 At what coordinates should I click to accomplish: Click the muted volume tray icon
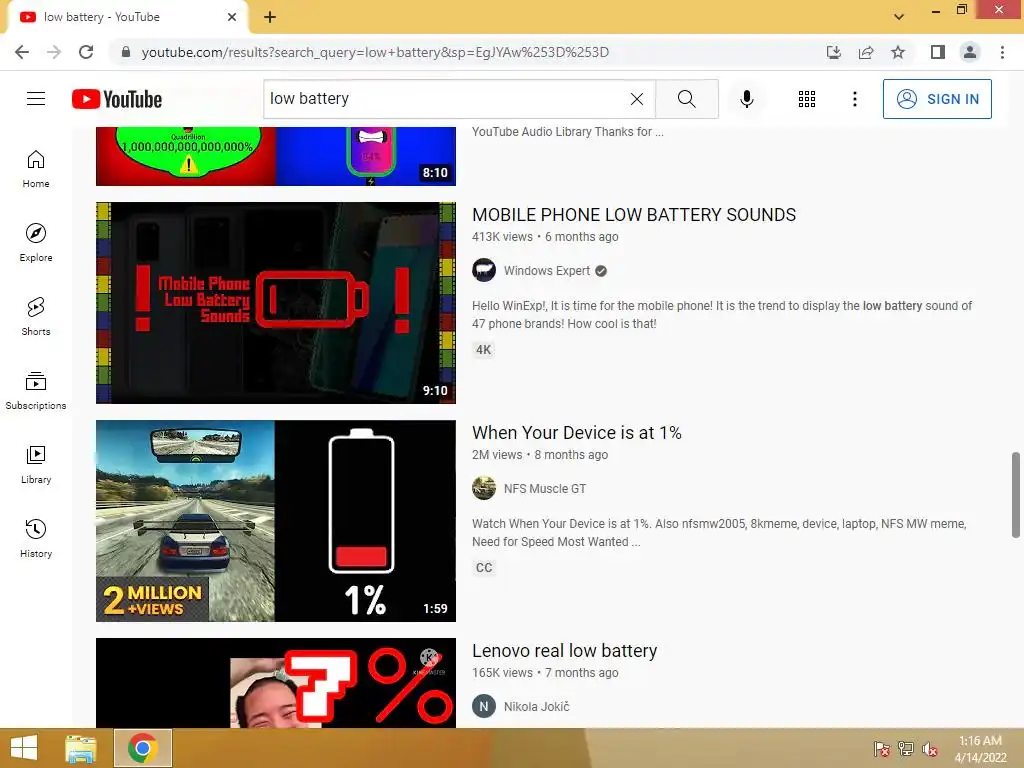coord(929,748)
